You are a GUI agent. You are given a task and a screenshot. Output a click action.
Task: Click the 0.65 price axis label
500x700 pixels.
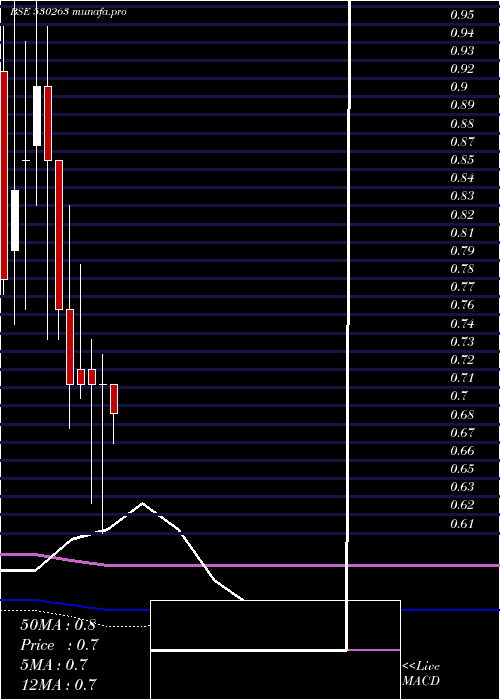pos(462,469)
